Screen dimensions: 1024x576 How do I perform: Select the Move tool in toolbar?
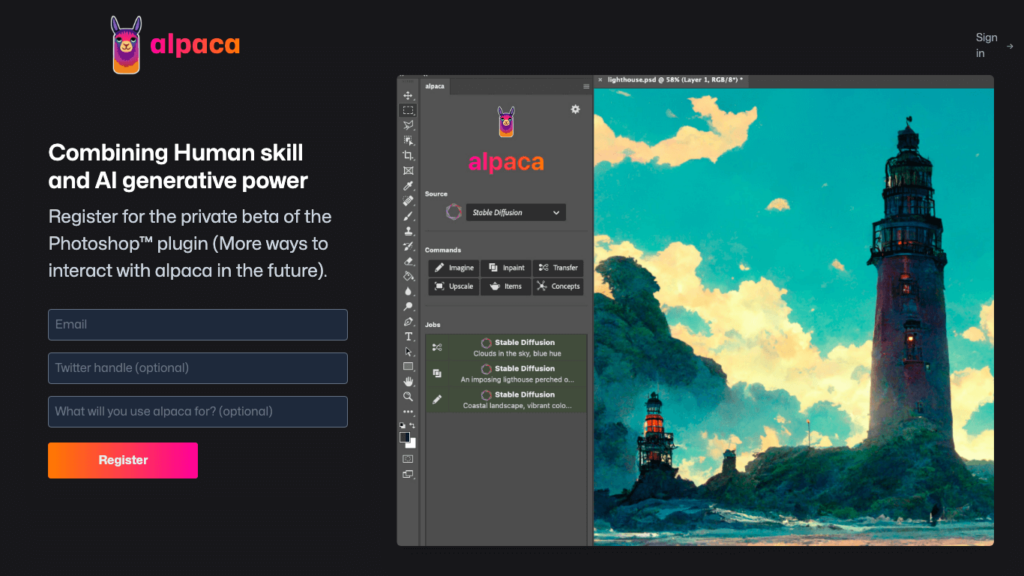coord(408,96)
